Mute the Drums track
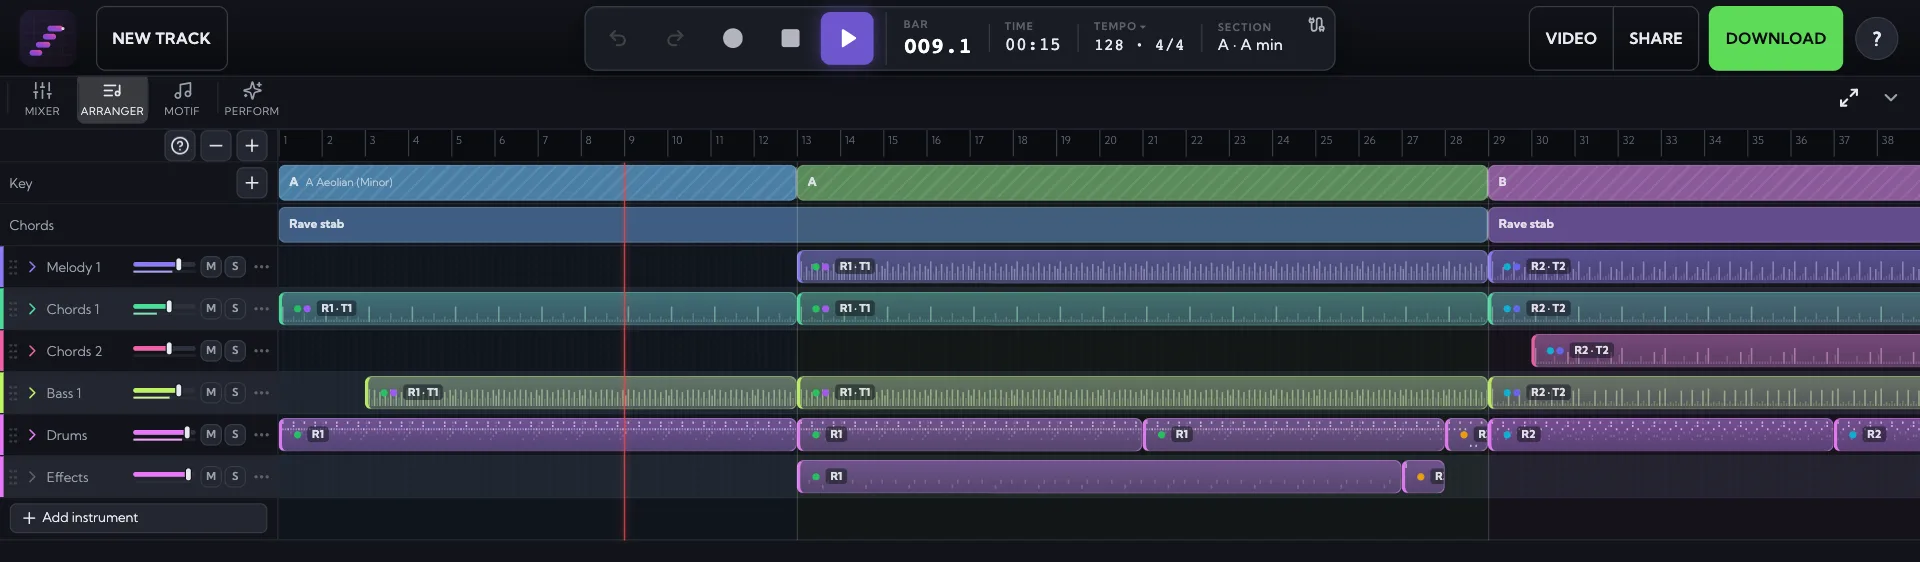Screen dimensions: 1920x562 [210, 435]
